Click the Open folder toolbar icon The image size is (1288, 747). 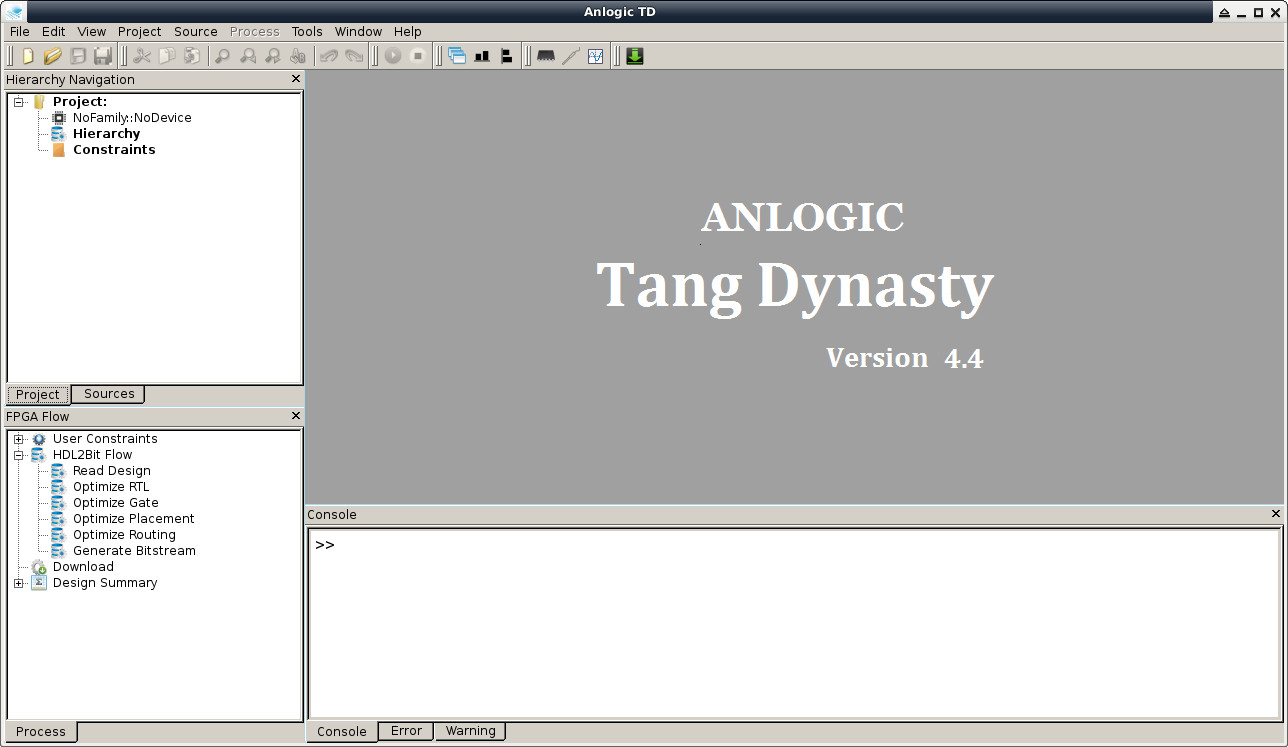(53, 56)
